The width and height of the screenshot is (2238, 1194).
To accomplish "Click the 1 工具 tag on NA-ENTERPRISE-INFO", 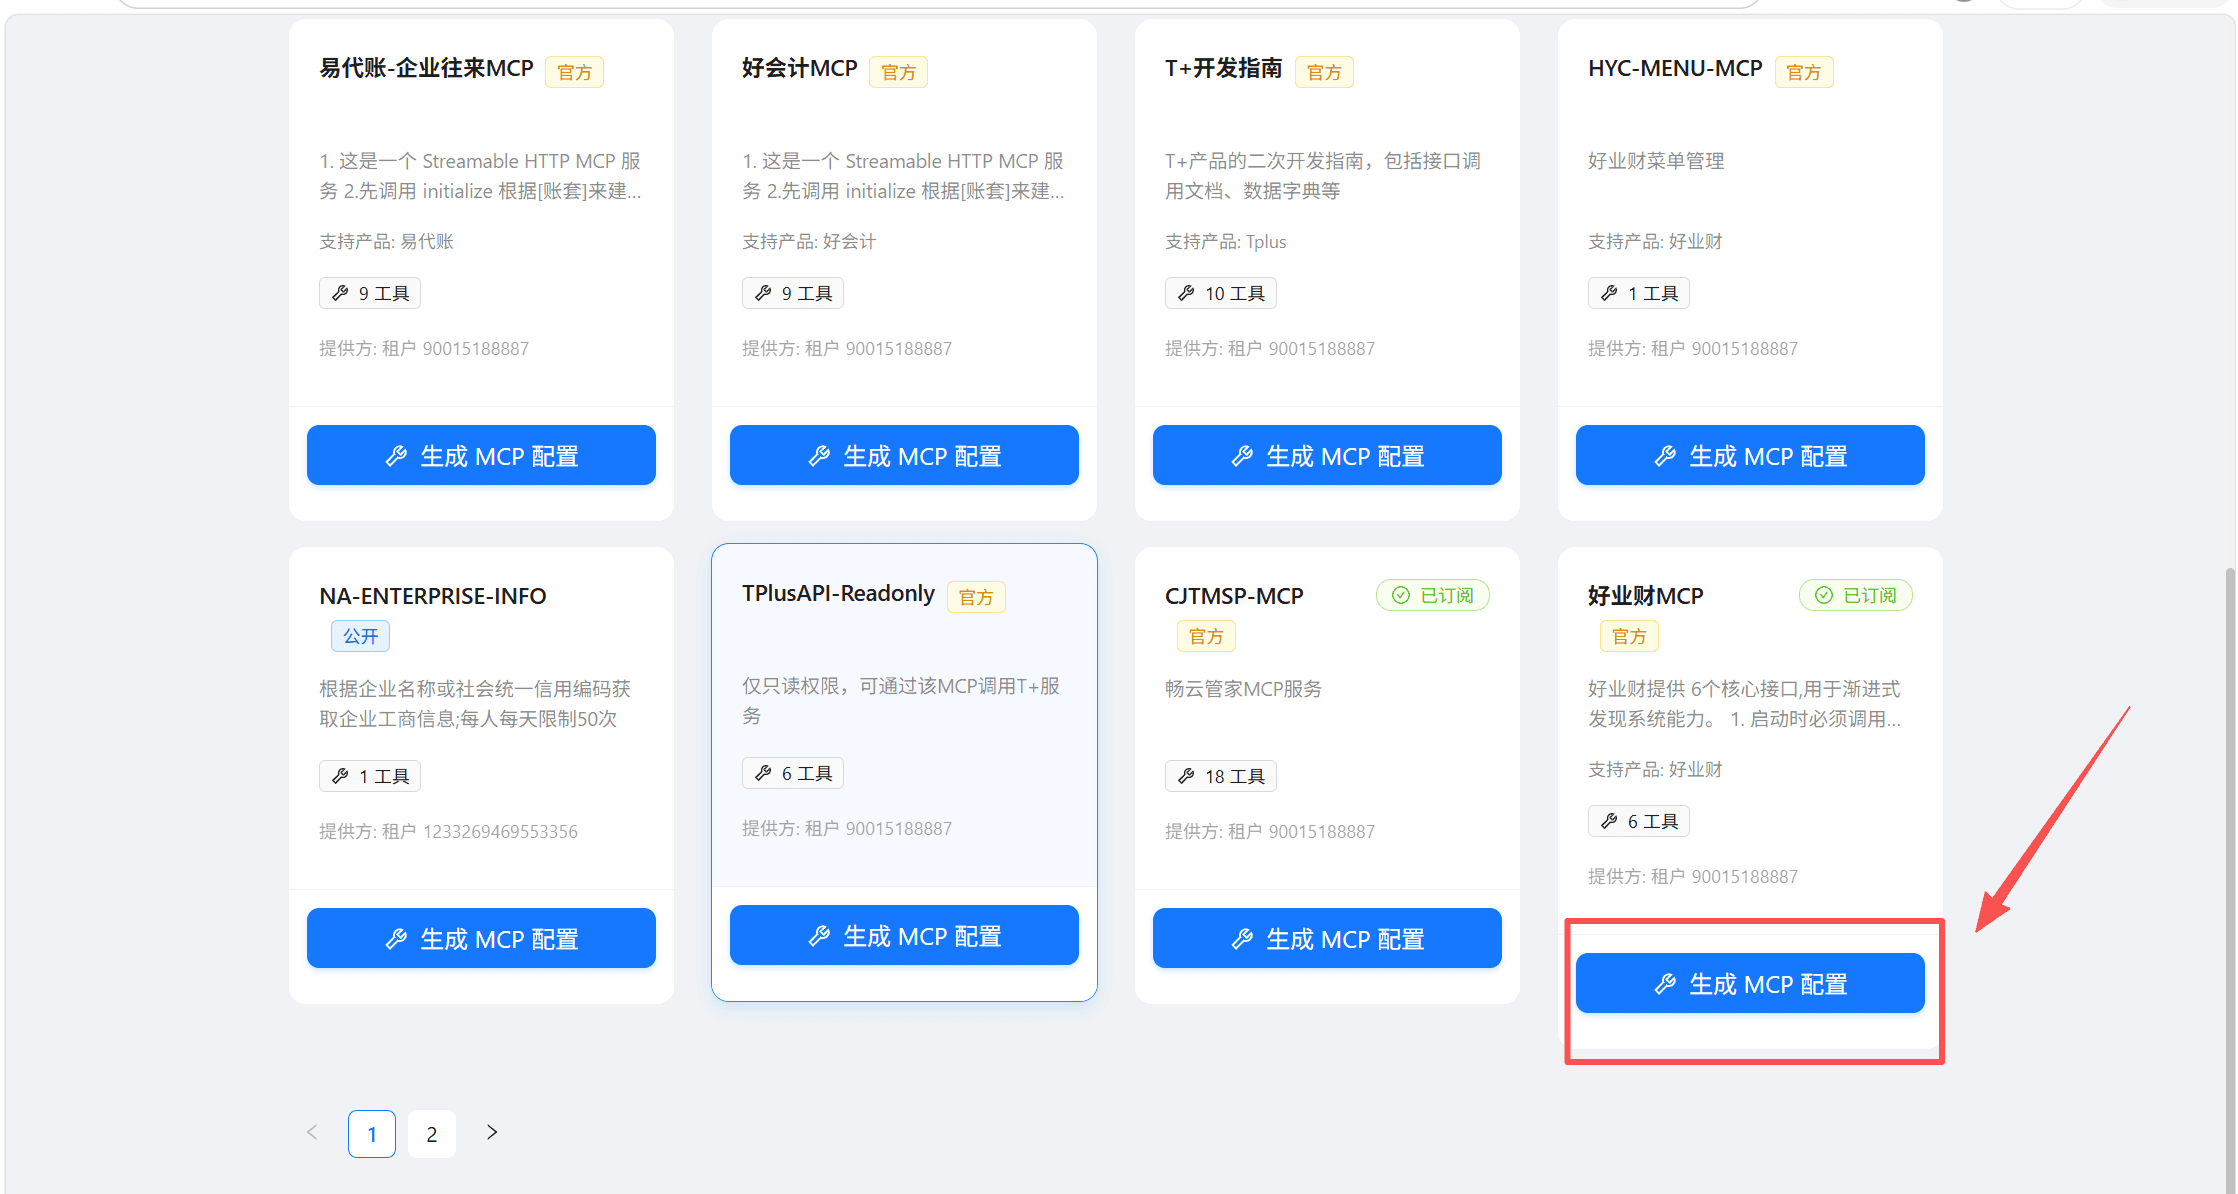I will (x=370, y=776).
